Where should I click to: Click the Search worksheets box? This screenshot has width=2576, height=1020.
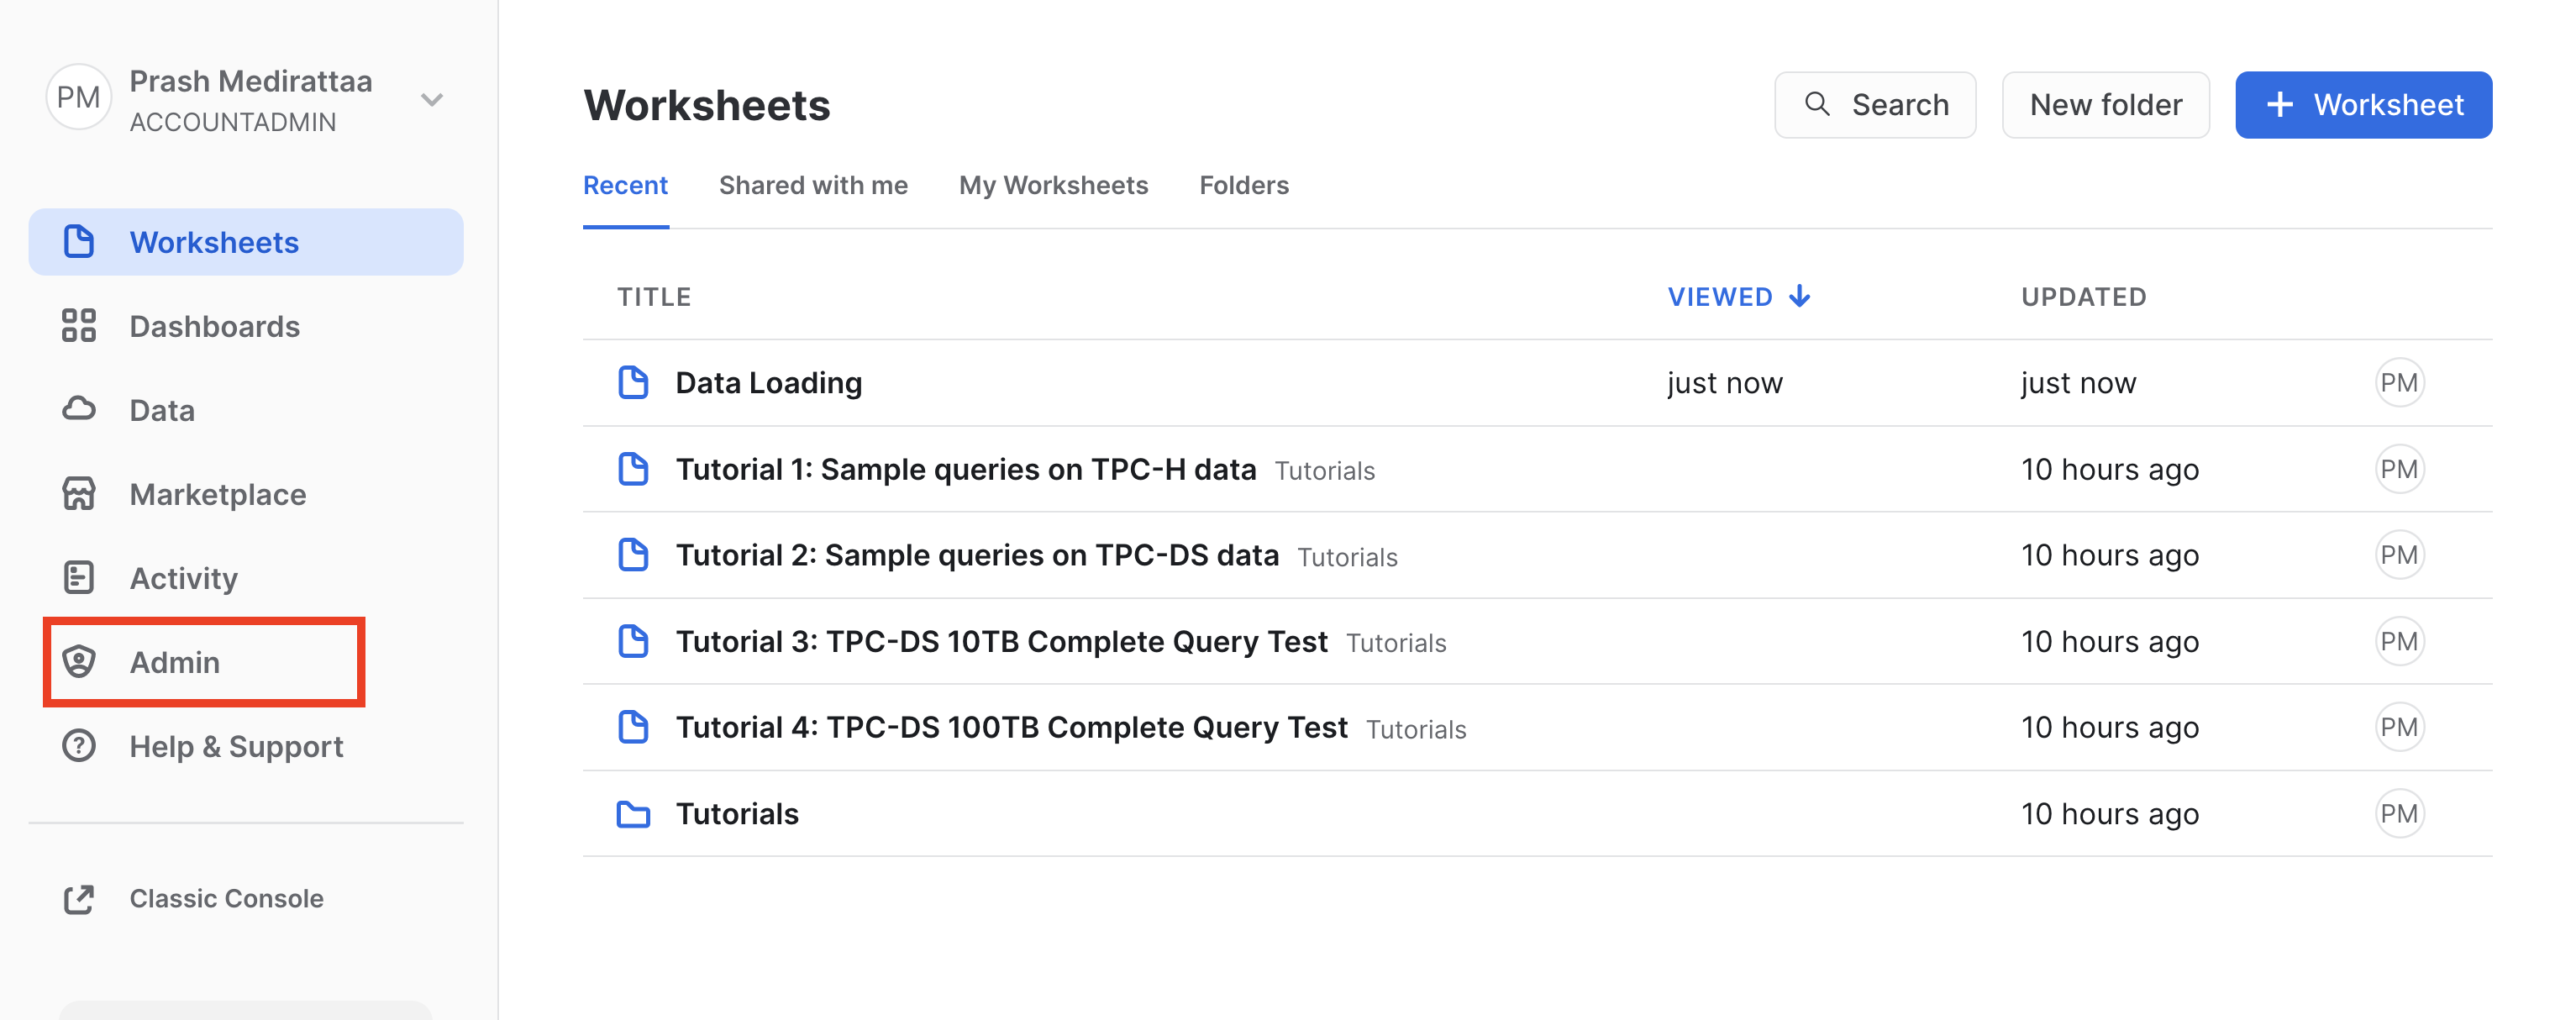pos(1875,105)
